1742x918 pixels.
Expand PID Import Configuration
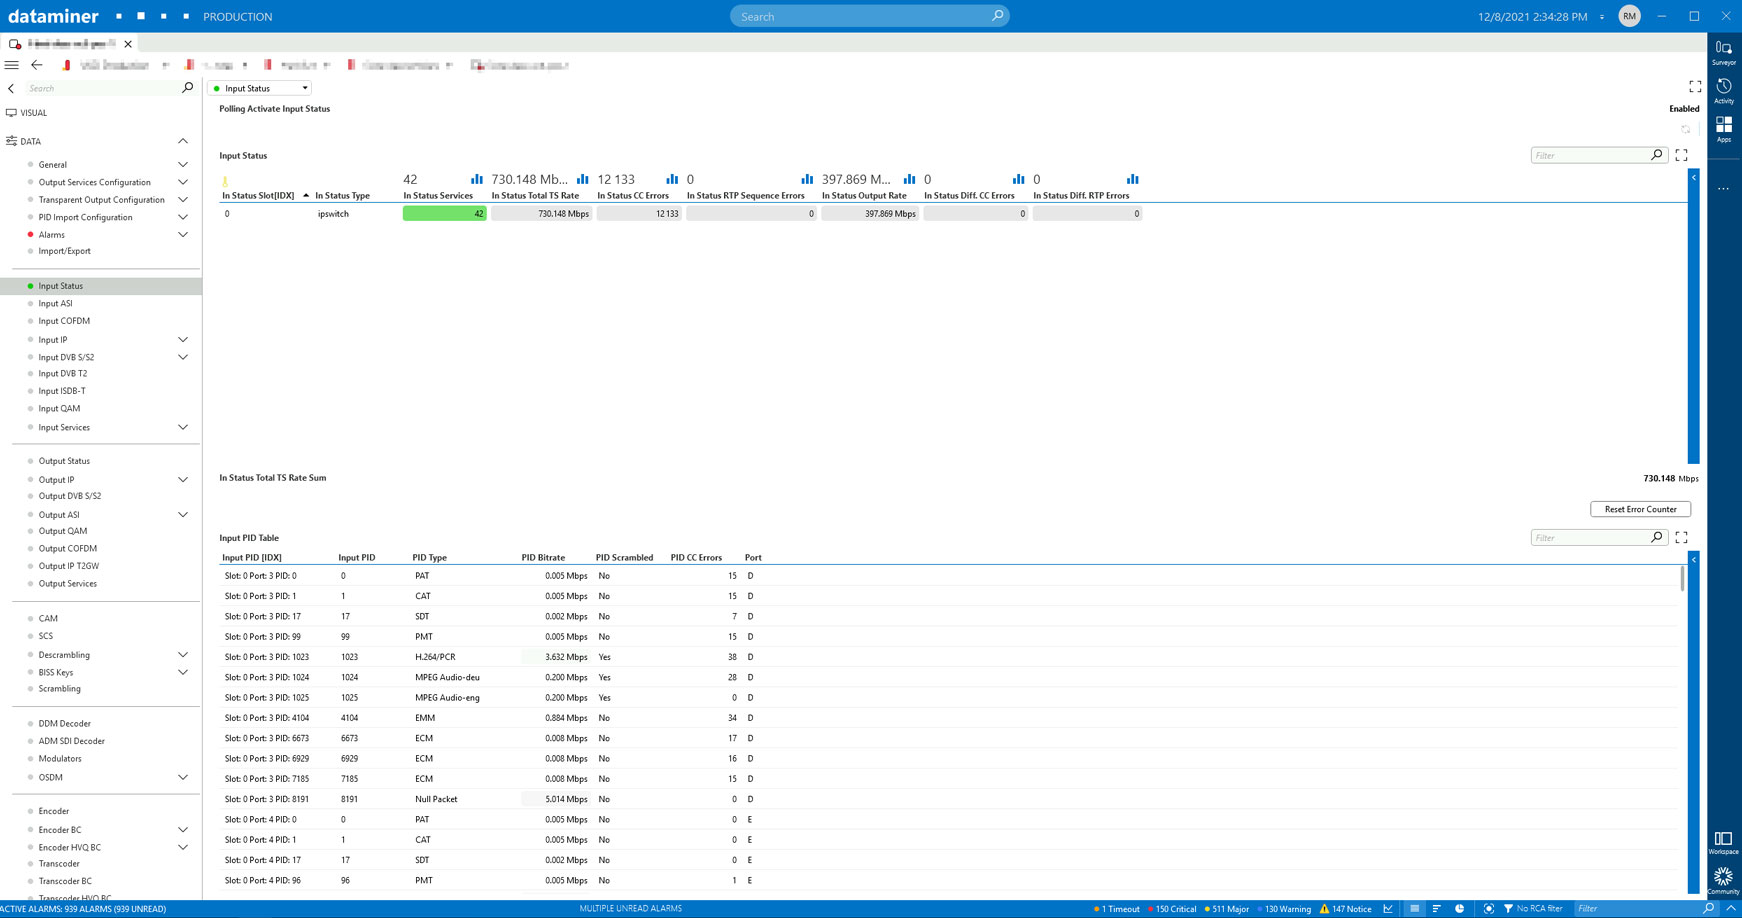(183, 217)
